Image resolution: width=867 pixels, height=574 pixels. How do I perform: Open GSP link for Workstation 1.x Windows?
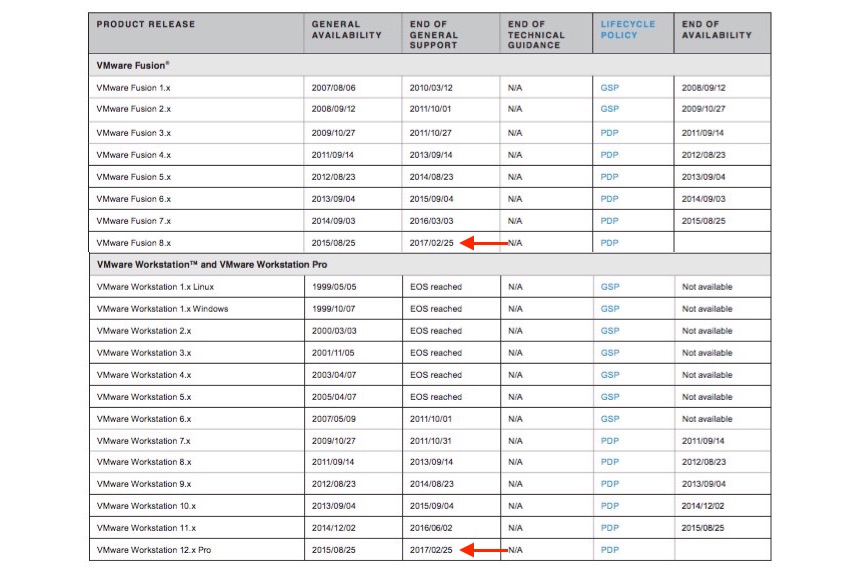pyautogui.click(x=610, y=309)
